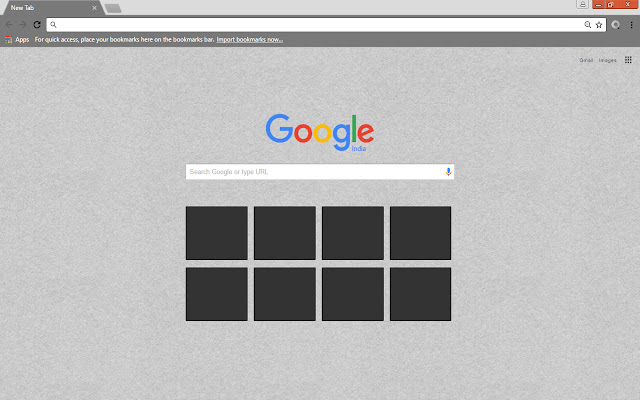Open the Gmail link
The image size is (640, 400).
(586, 60)
